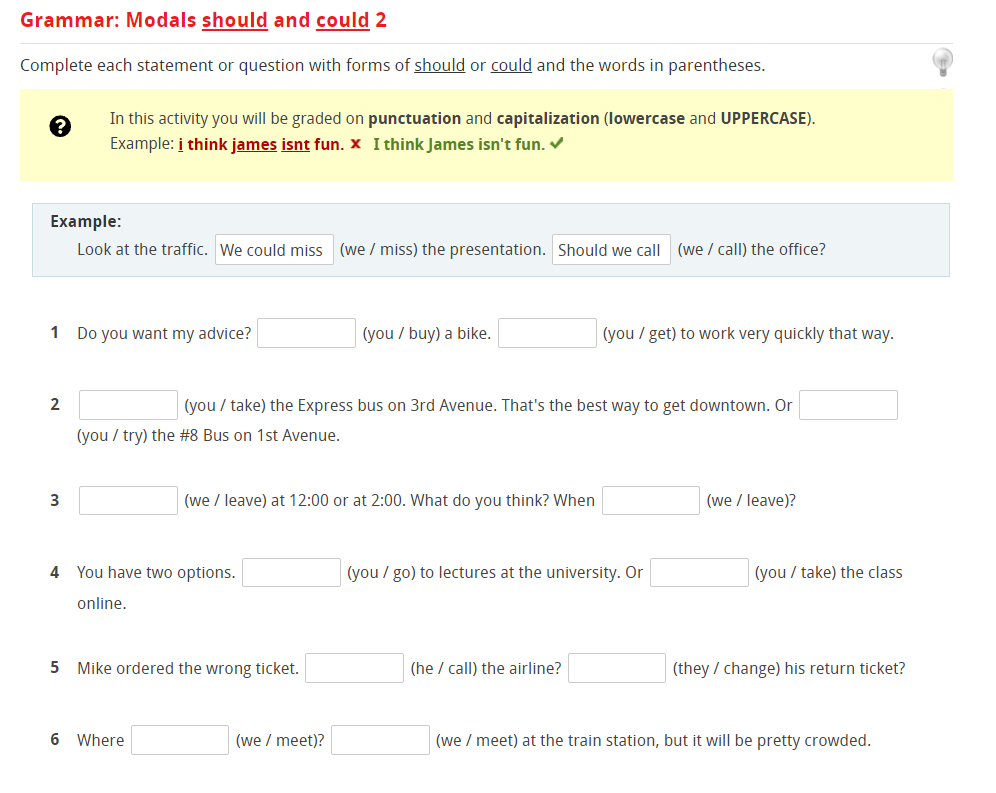Focus the blank after 'get downtown. Or'
This screenshot has height=793, width=996.
(848, 405)
